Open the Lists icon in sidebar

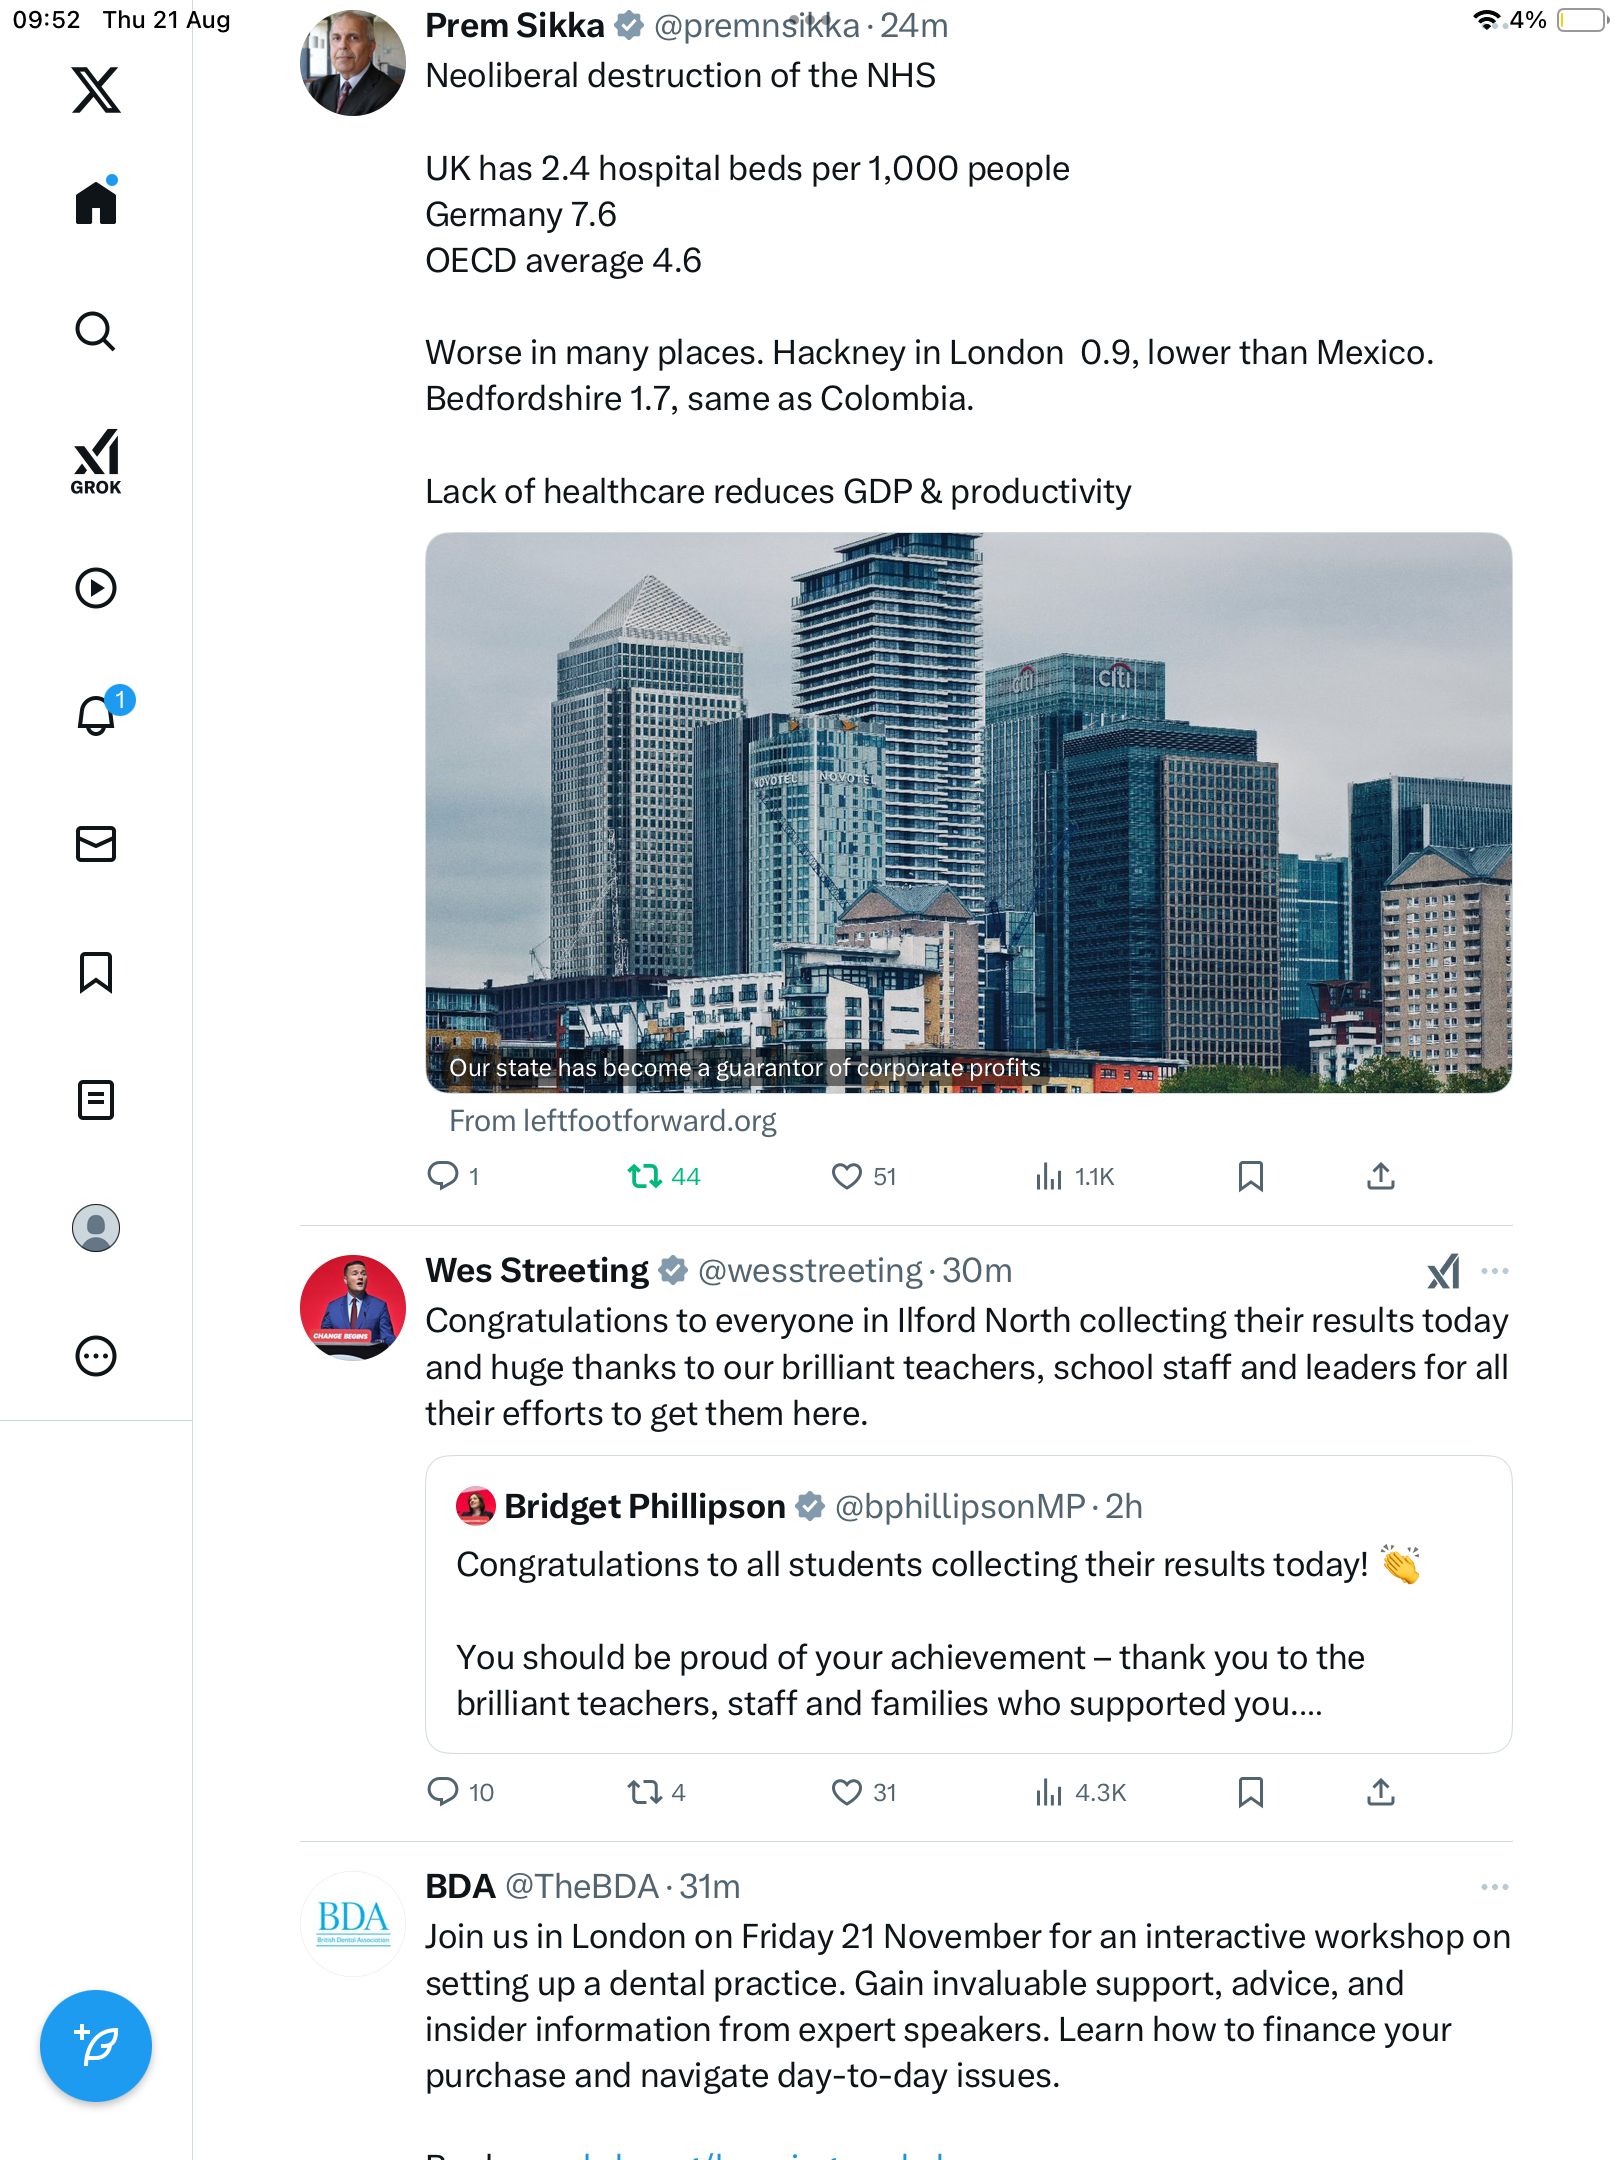[x=96, y=1100]
